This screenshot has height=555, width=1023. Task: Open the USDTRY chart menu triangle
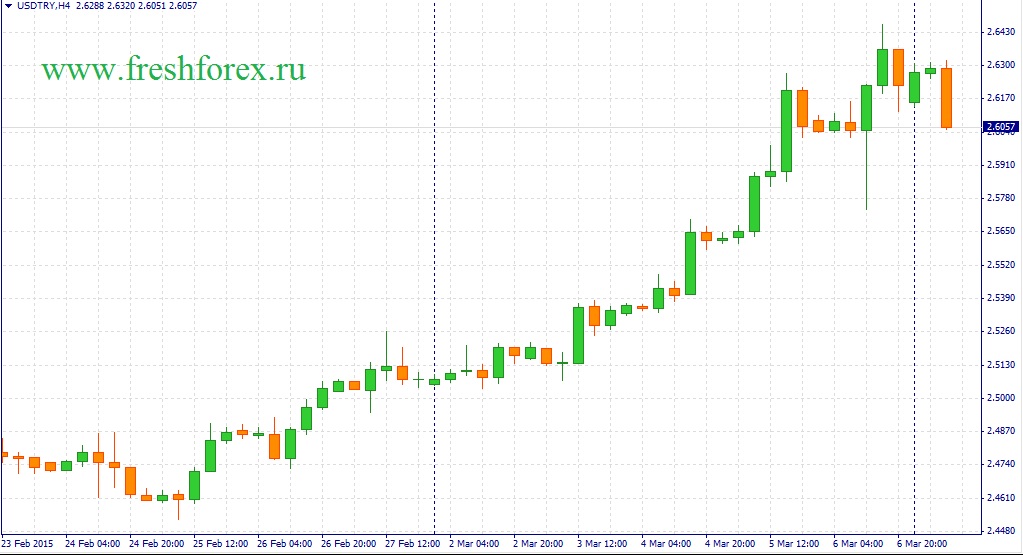[7, 6]
